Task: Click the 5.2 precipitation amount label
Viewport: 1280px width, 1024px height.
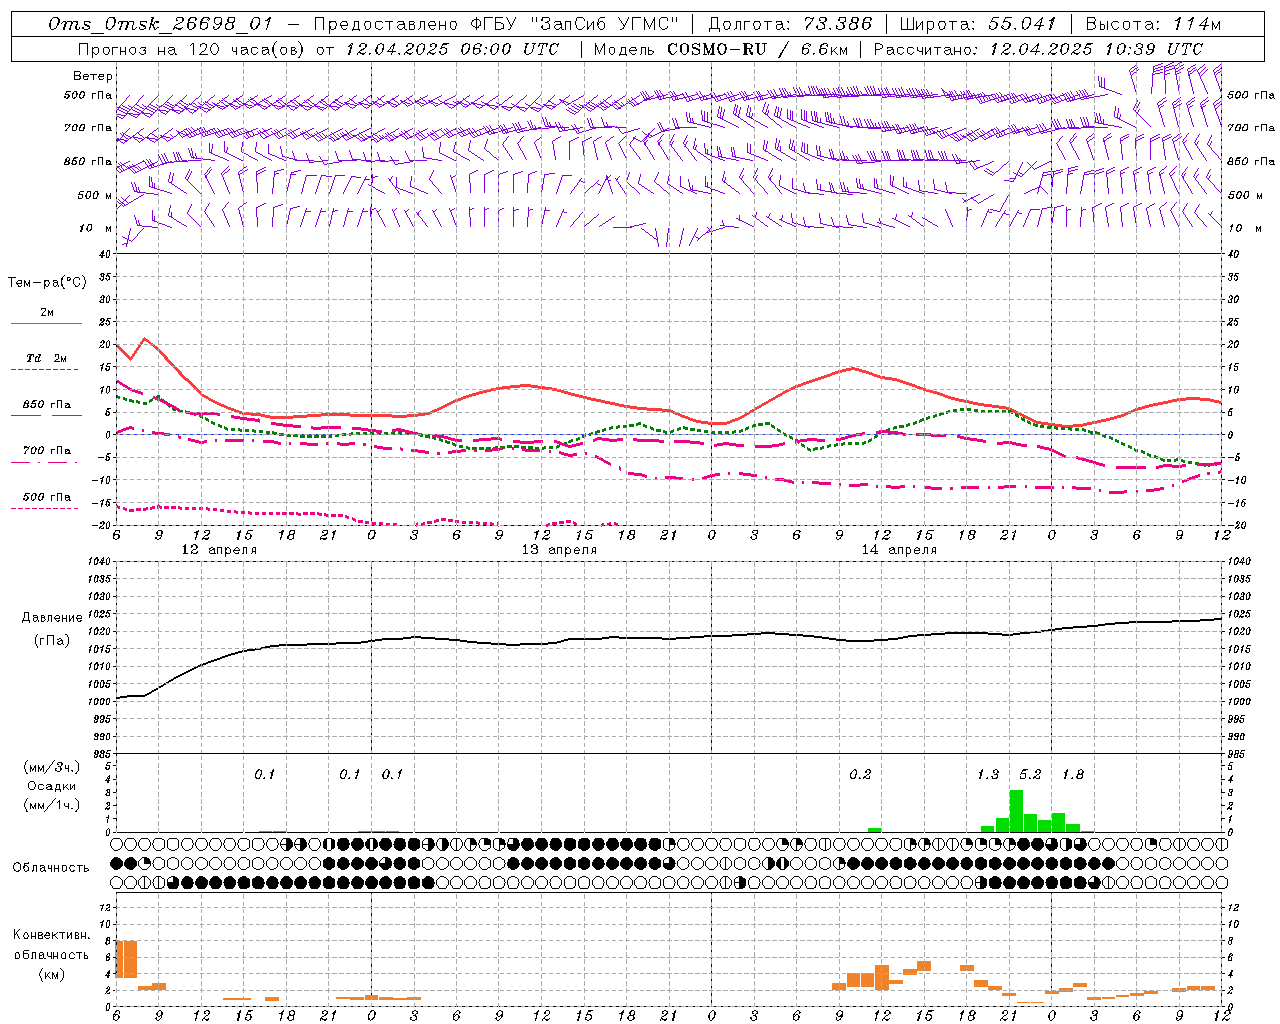Action: [1030, 774]
